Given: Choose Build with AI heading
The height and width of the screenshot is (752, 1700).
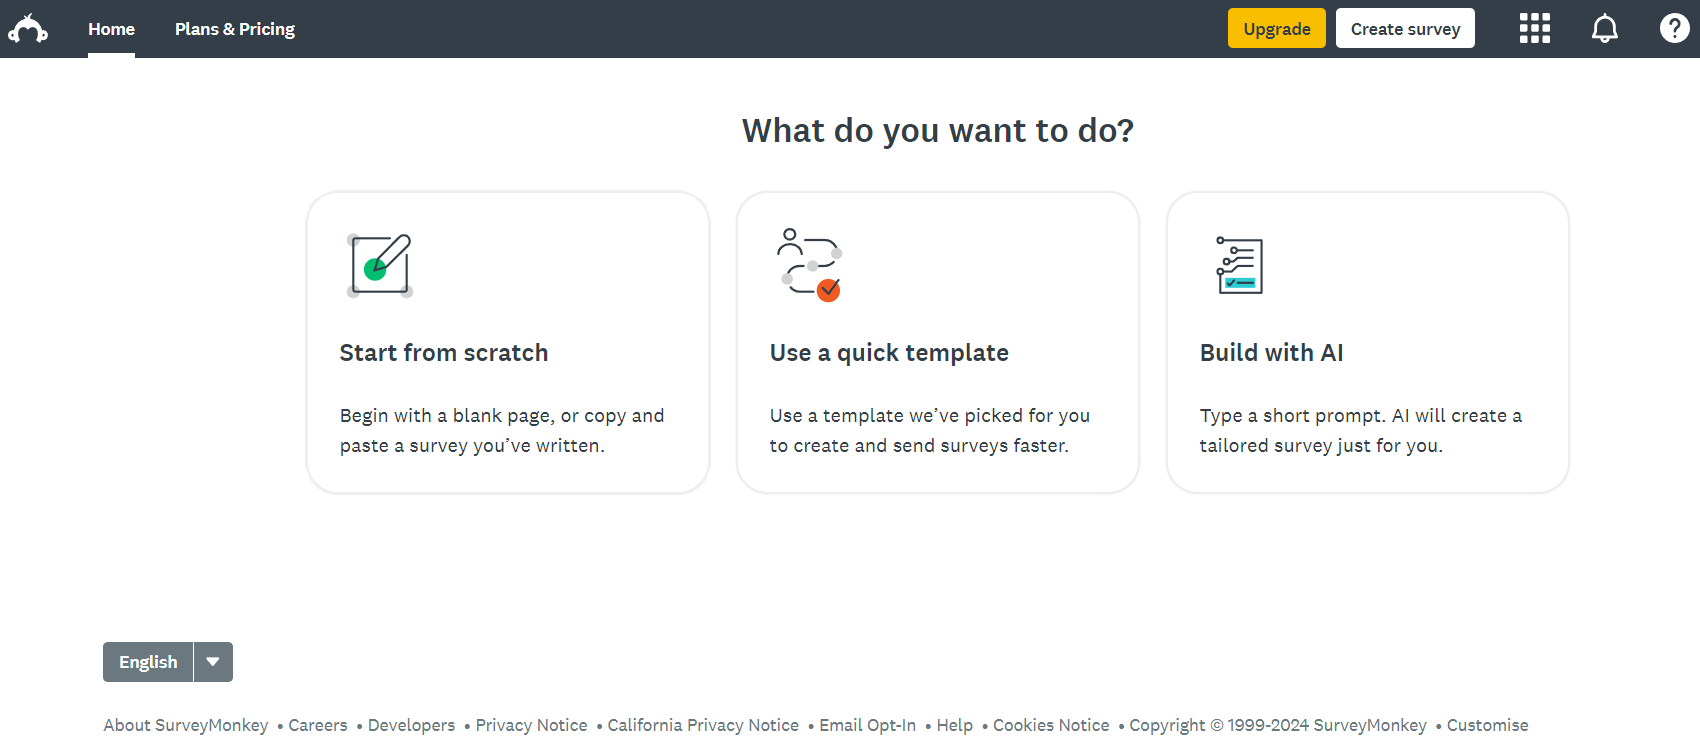Looking at the screenshot, I should 1272,353.
